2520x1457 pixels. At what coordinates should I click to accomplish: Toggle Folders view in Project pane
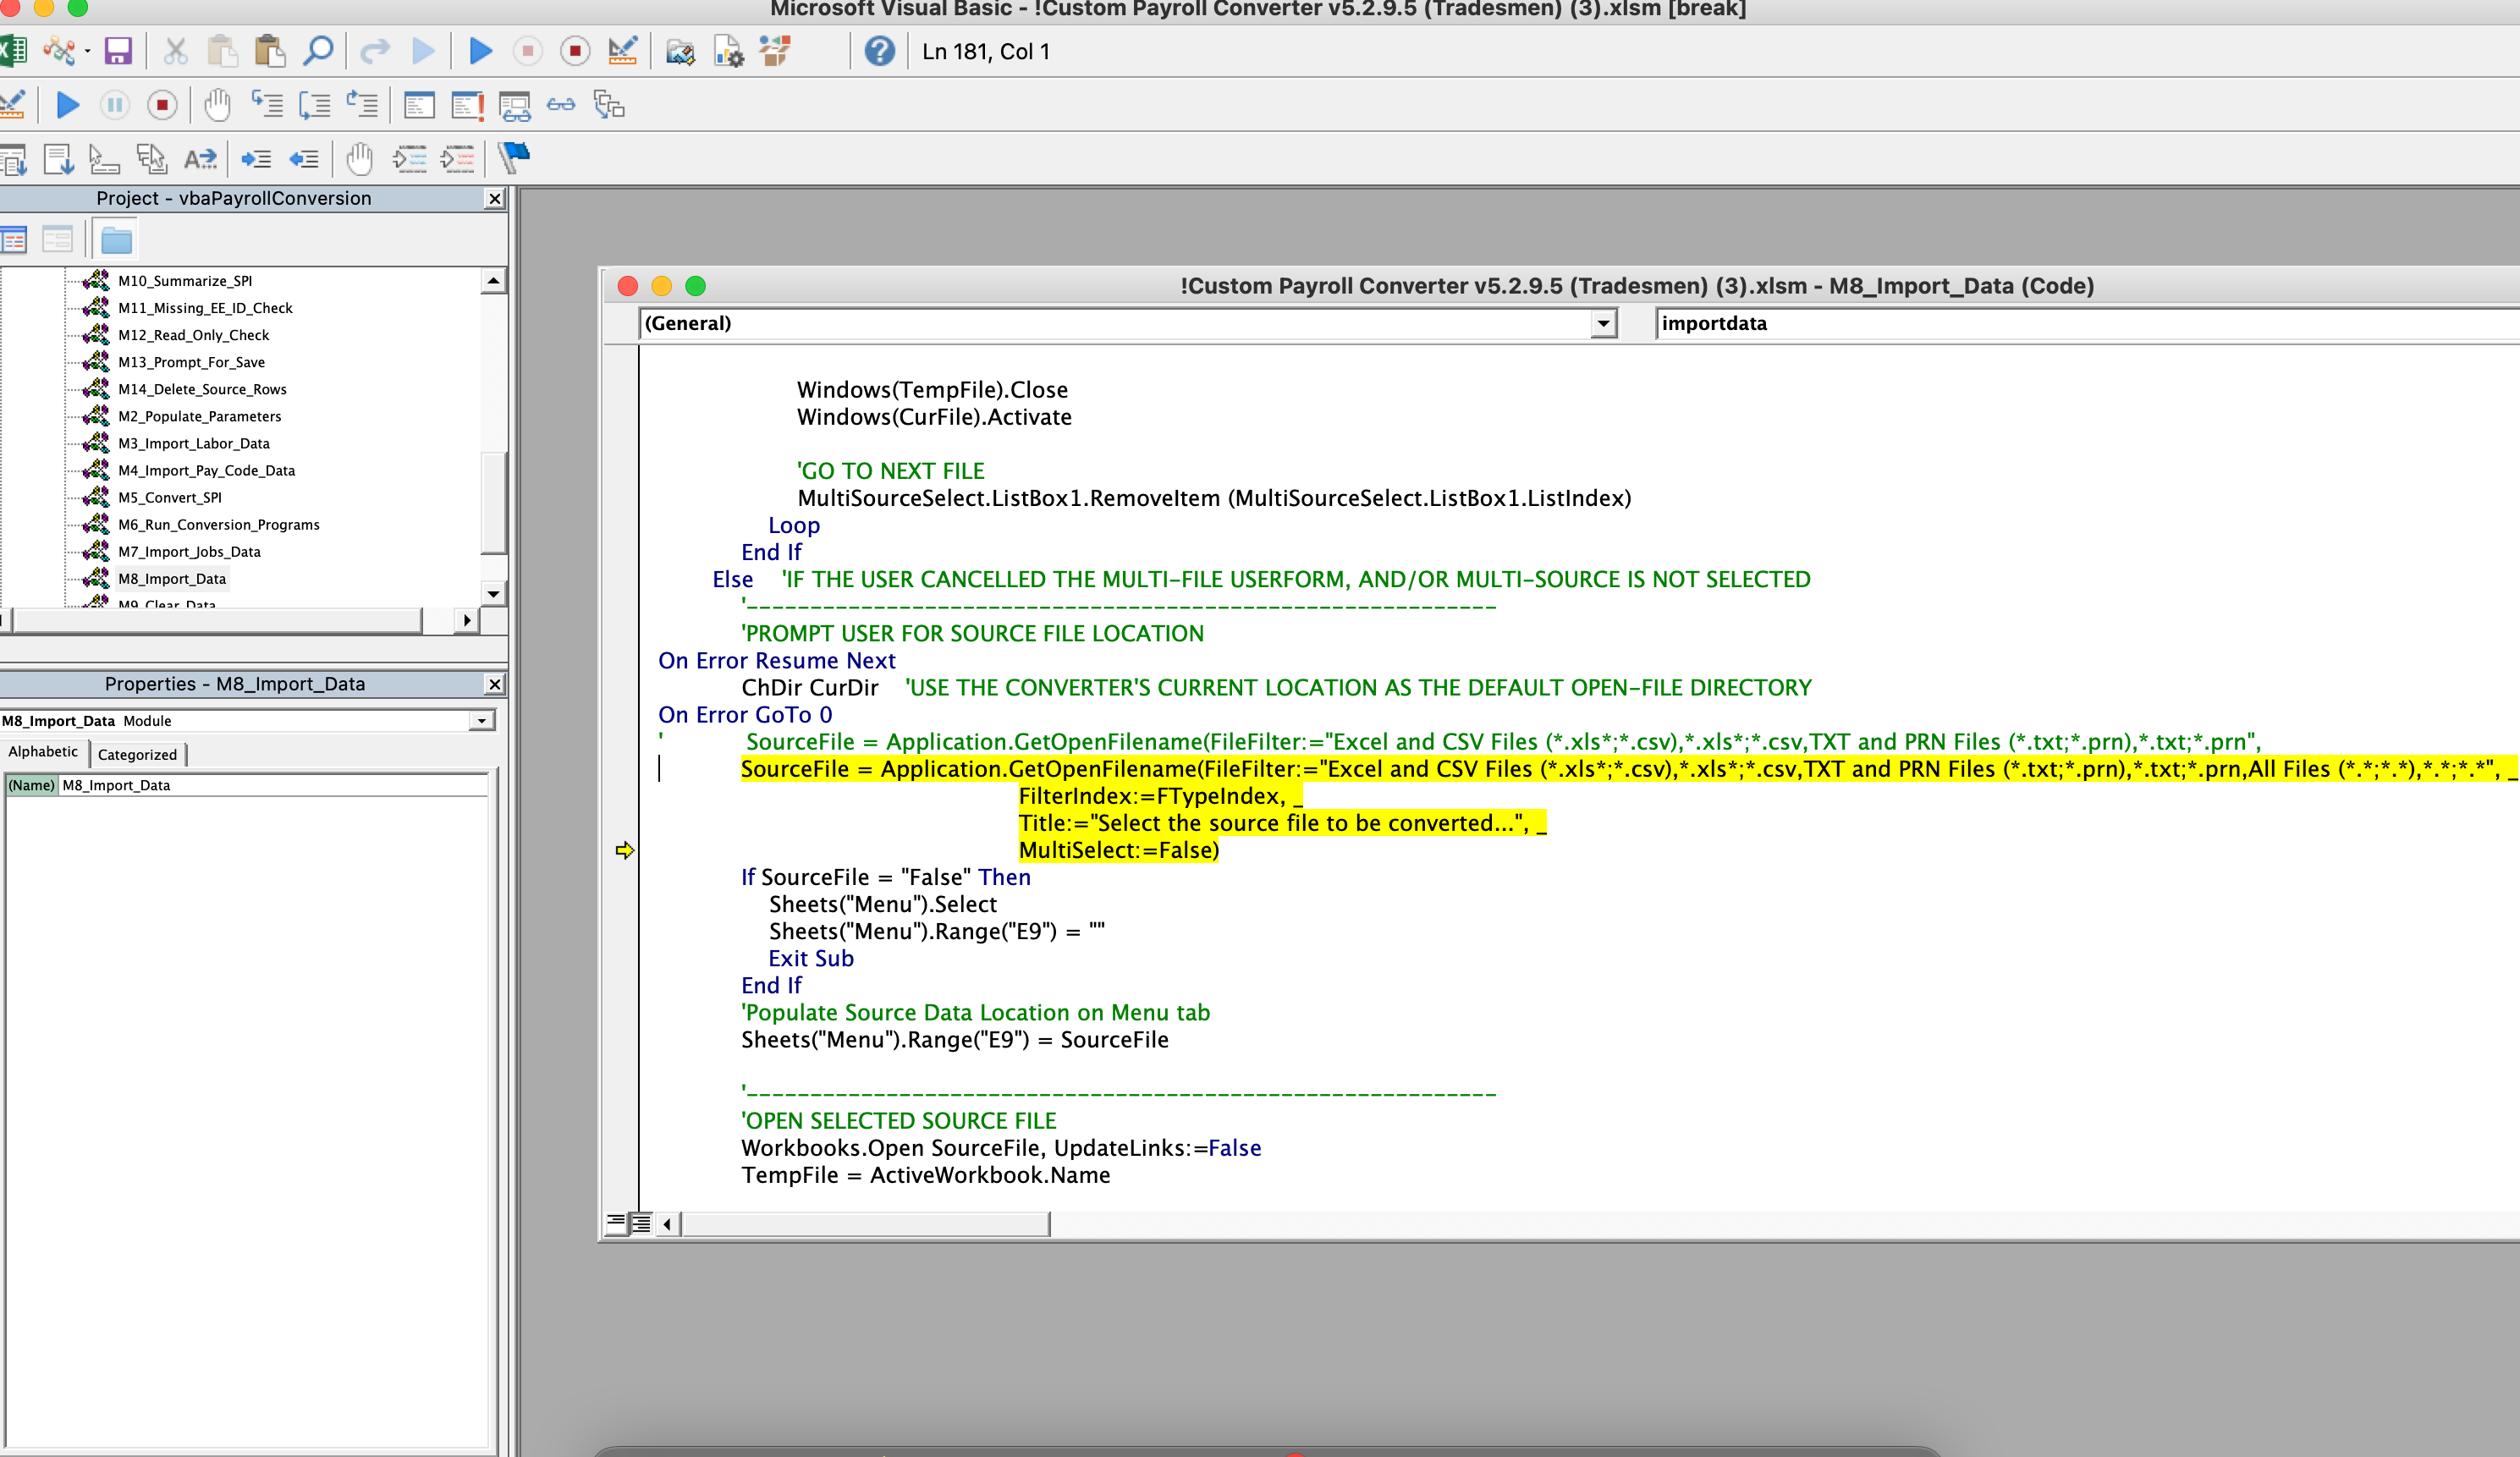coord(116,240)
